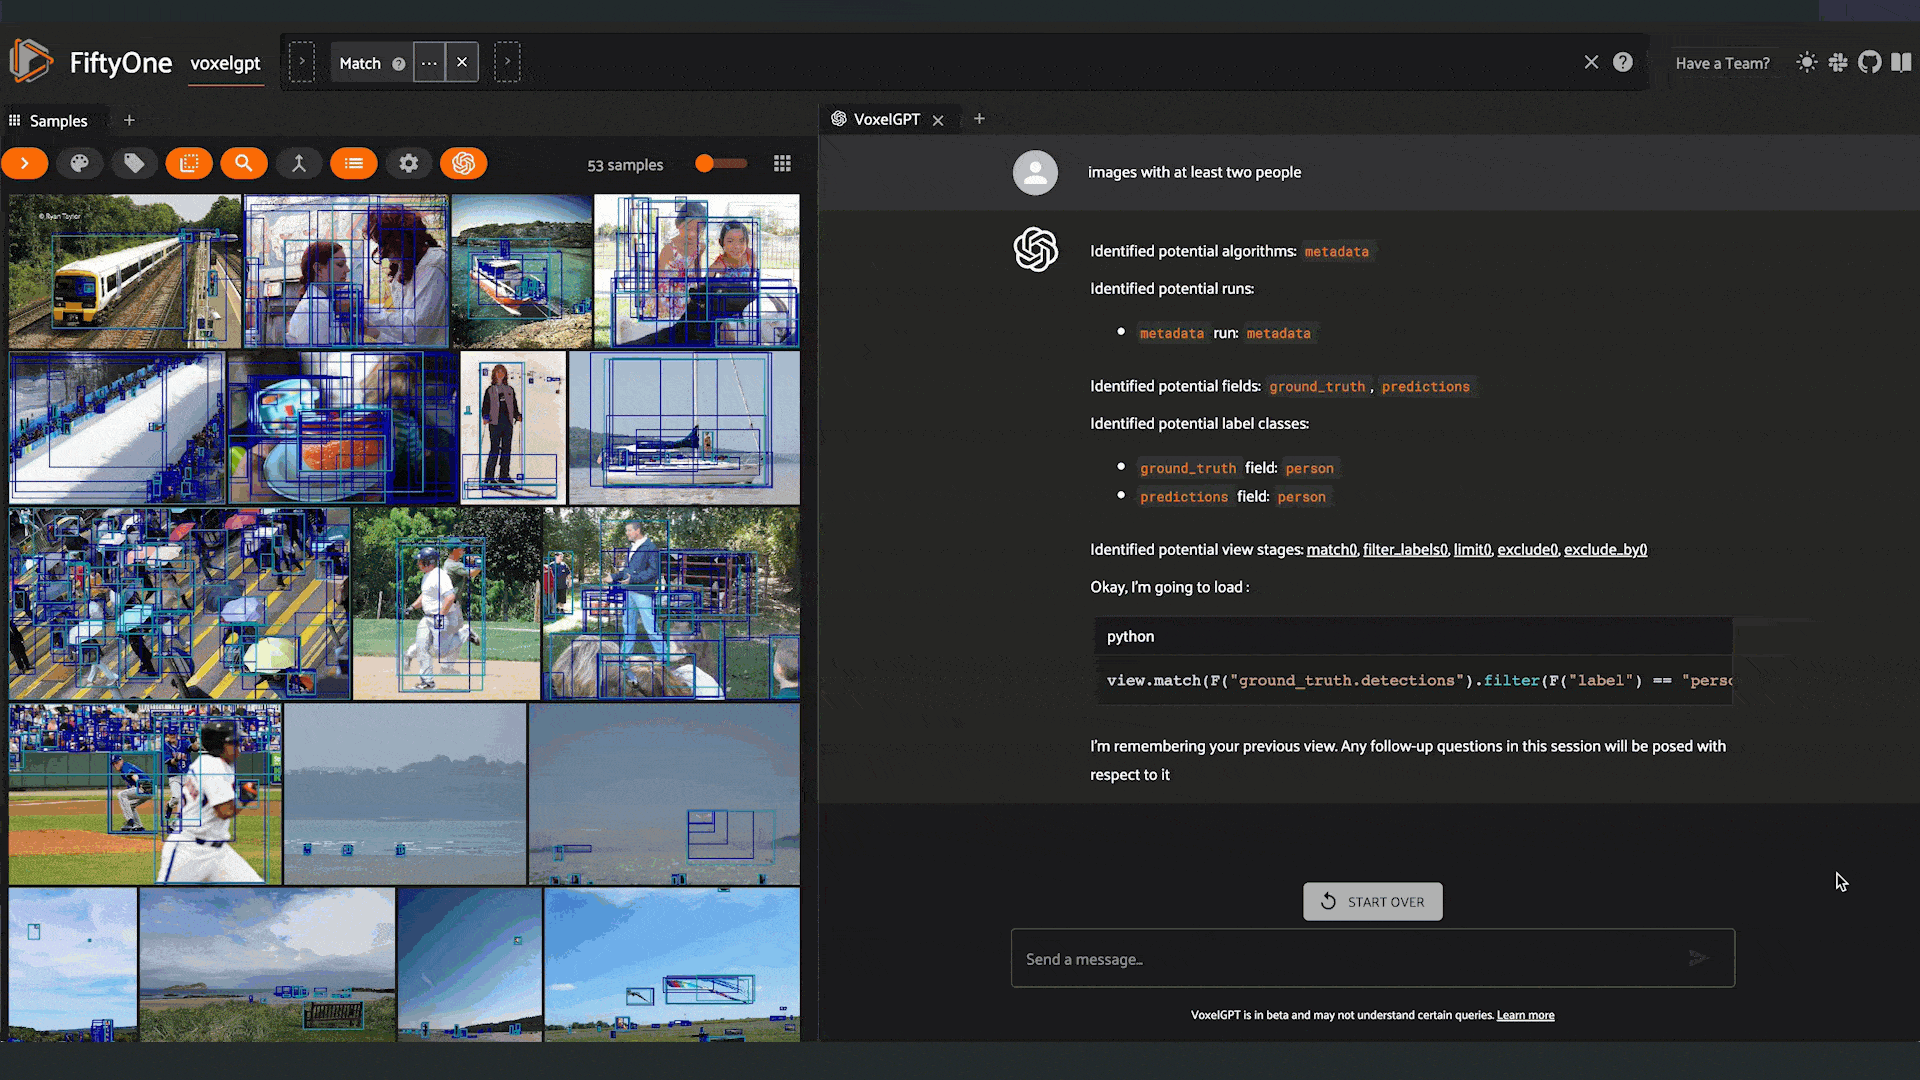Screen dimensions: 1920x1080
Task: Toggle the field visibility list icon
Action: click(x=354, y=163)
